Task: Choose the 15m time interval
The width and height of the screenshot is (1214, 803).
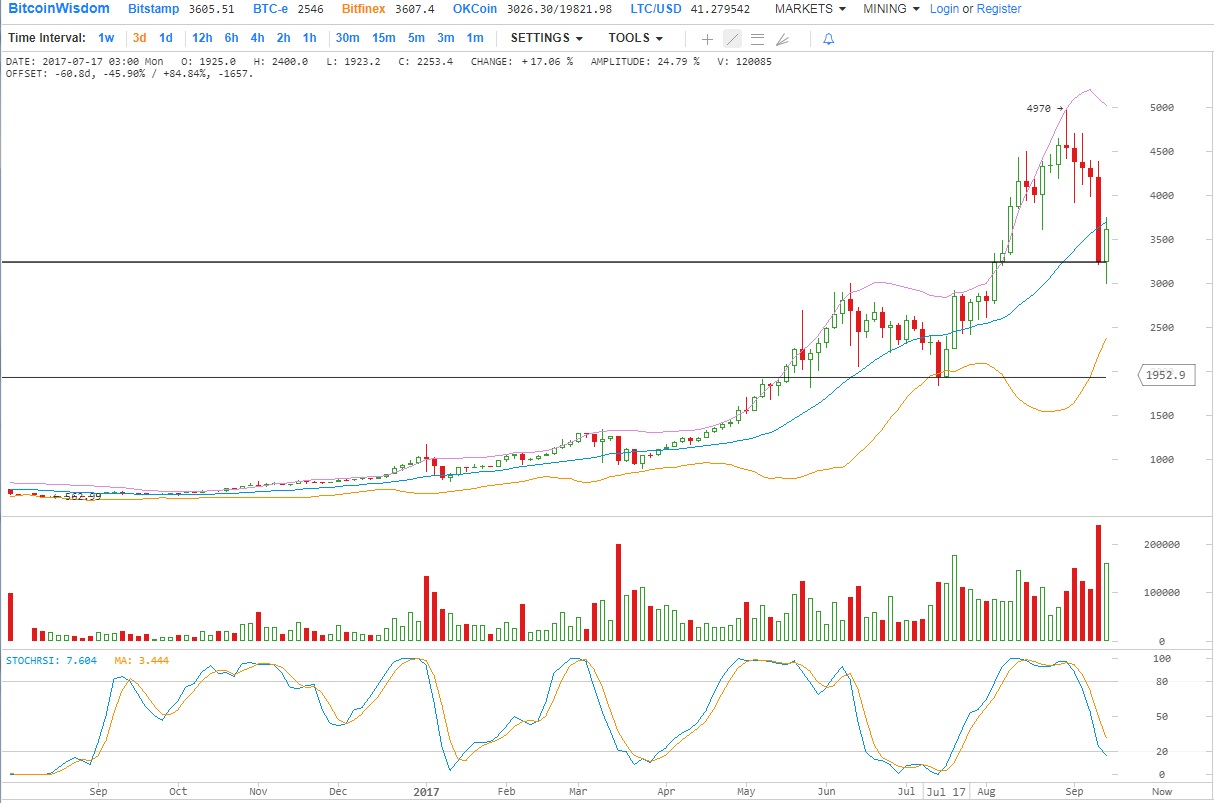Action: pyautogui.click(x=383, y=38)
